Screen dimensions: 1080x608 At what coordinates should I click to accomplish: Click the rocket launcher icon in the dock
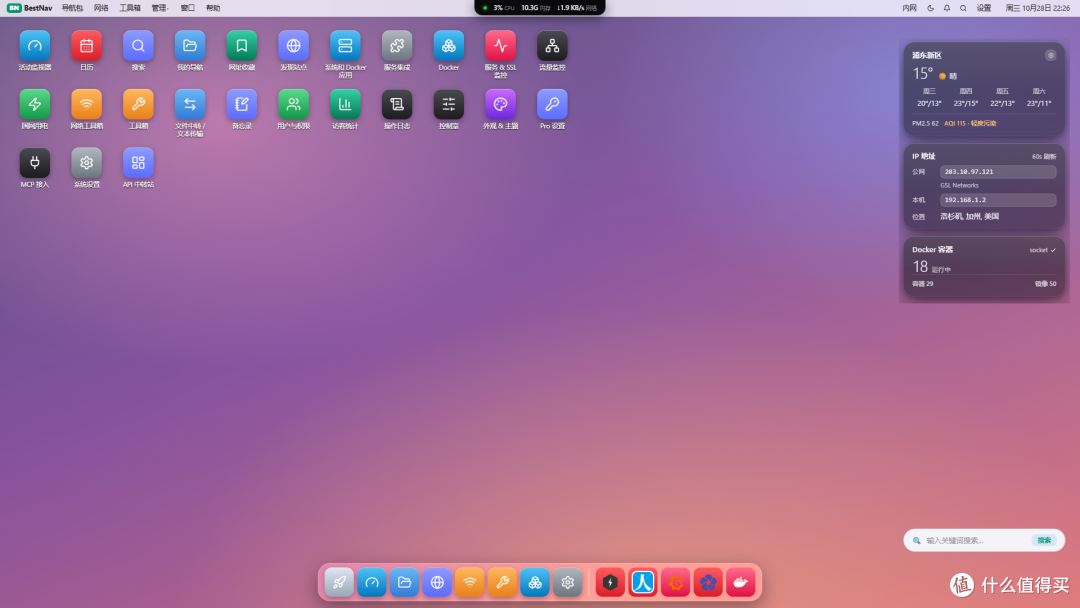(x=339, y=583)
